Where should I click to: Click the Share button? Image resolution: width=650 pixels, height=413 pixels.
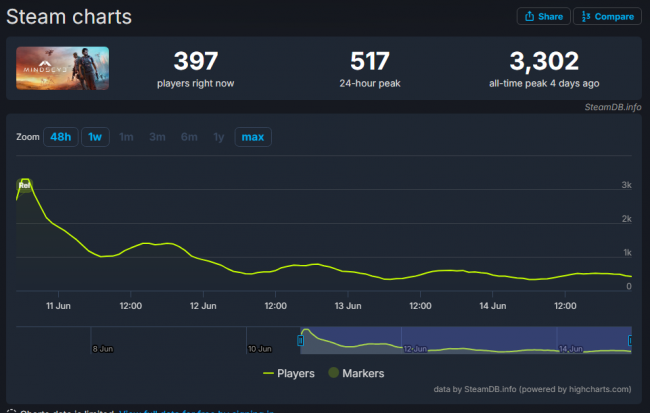point(542,16)
